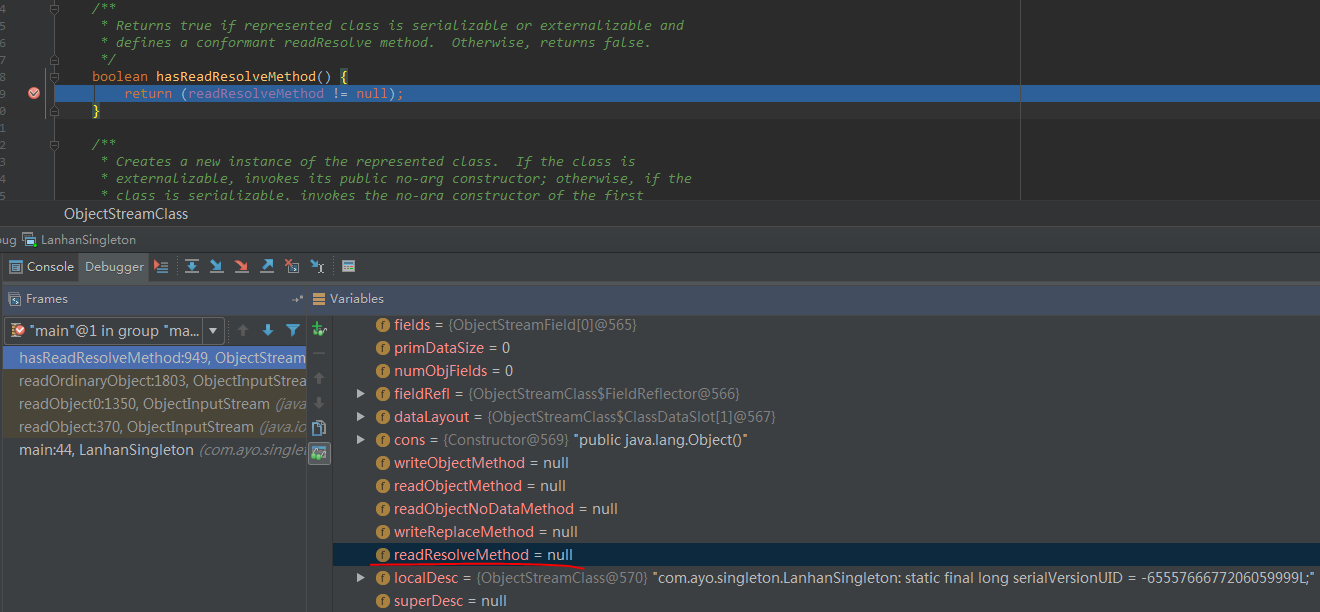Open the Evaluate Expression calculator
The width and height of the screenshot is (1320, 612).
click(348, 267)
